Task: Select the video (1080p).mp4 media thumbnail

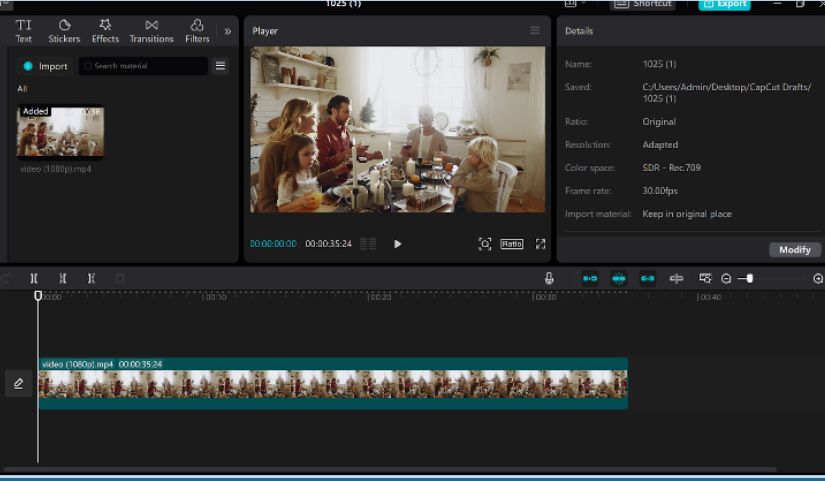Action: click(x=60, y=132)
